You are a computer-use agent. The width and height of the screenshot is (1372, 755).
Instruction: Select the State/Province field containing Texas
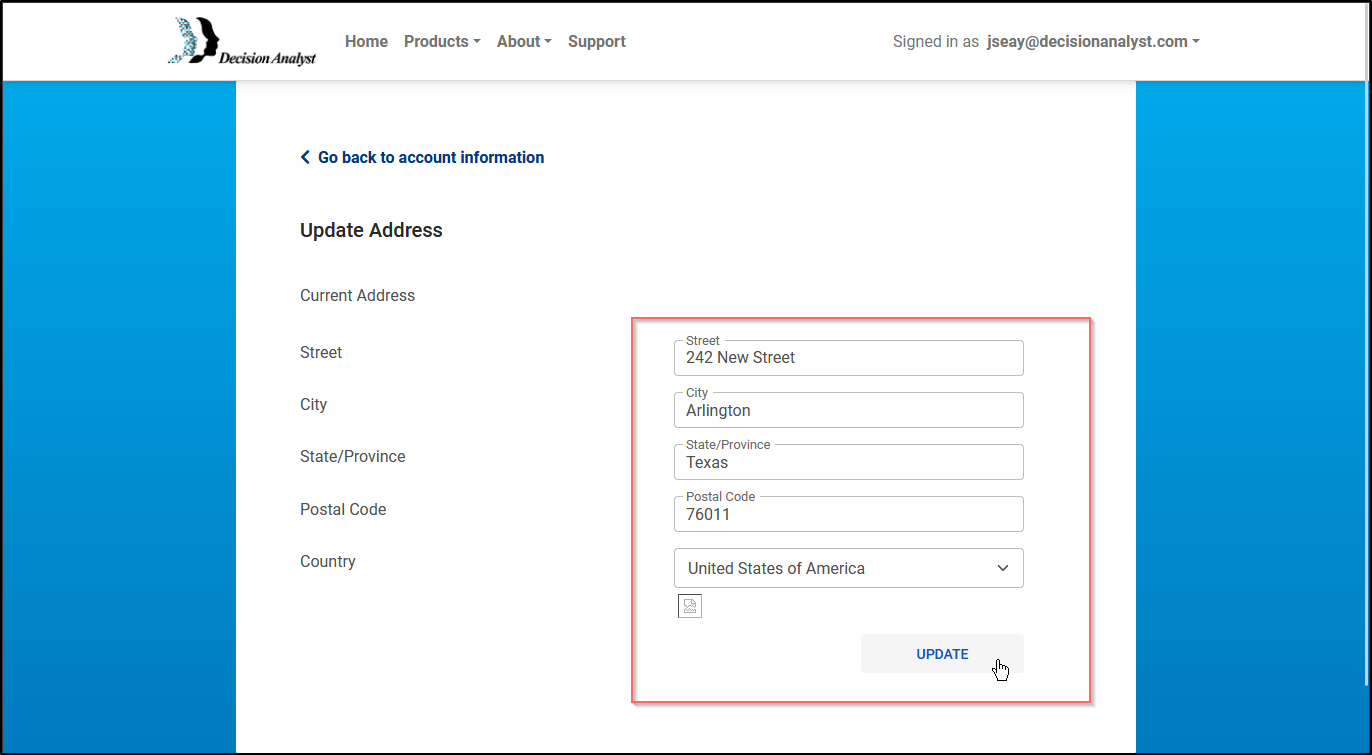coord(848,462)
